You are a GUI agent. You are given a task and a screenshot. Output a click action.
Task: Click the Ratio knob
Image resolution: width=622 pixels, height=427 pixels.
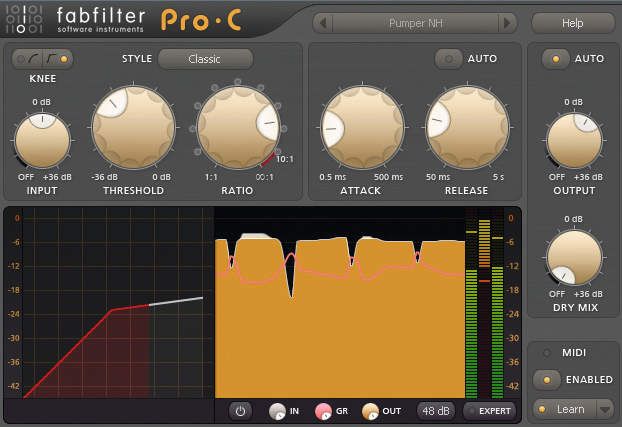tap(238, 128)
